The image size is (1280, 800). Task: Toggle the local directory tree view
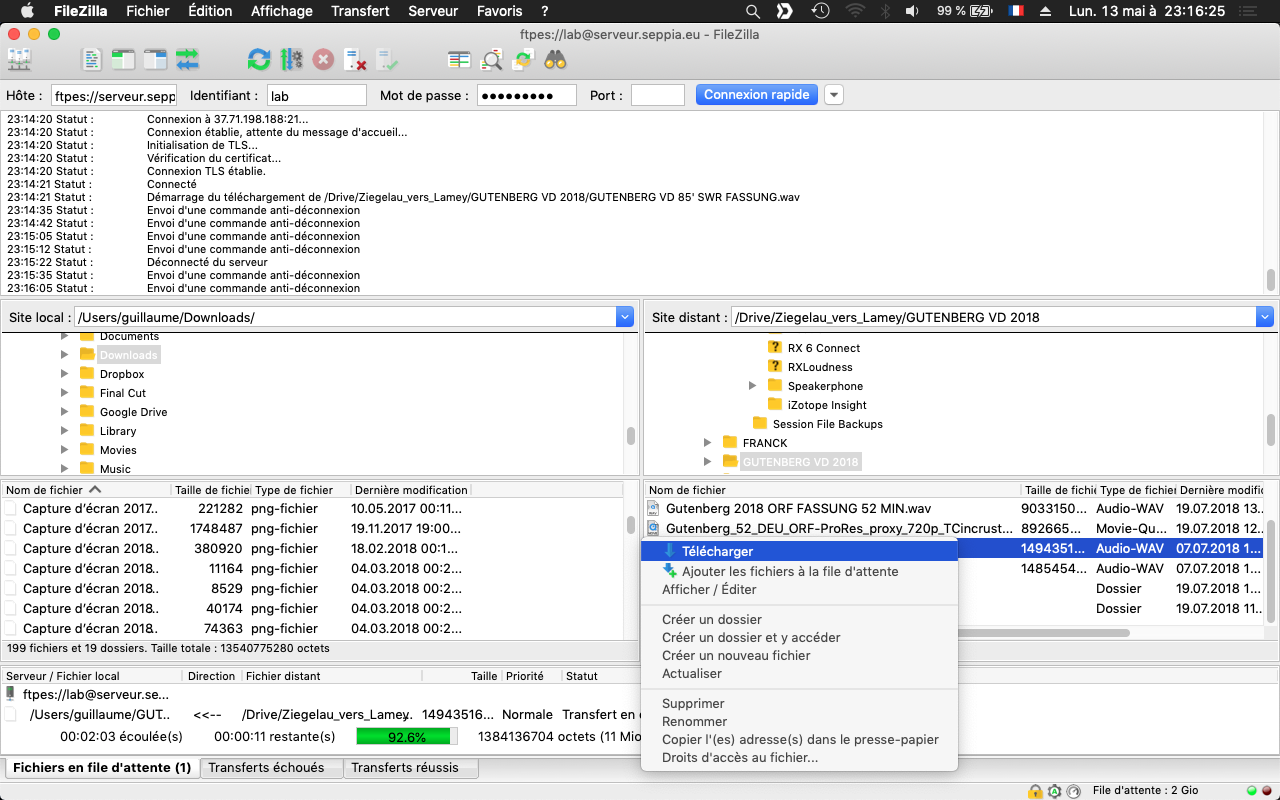tap(123, 60)
